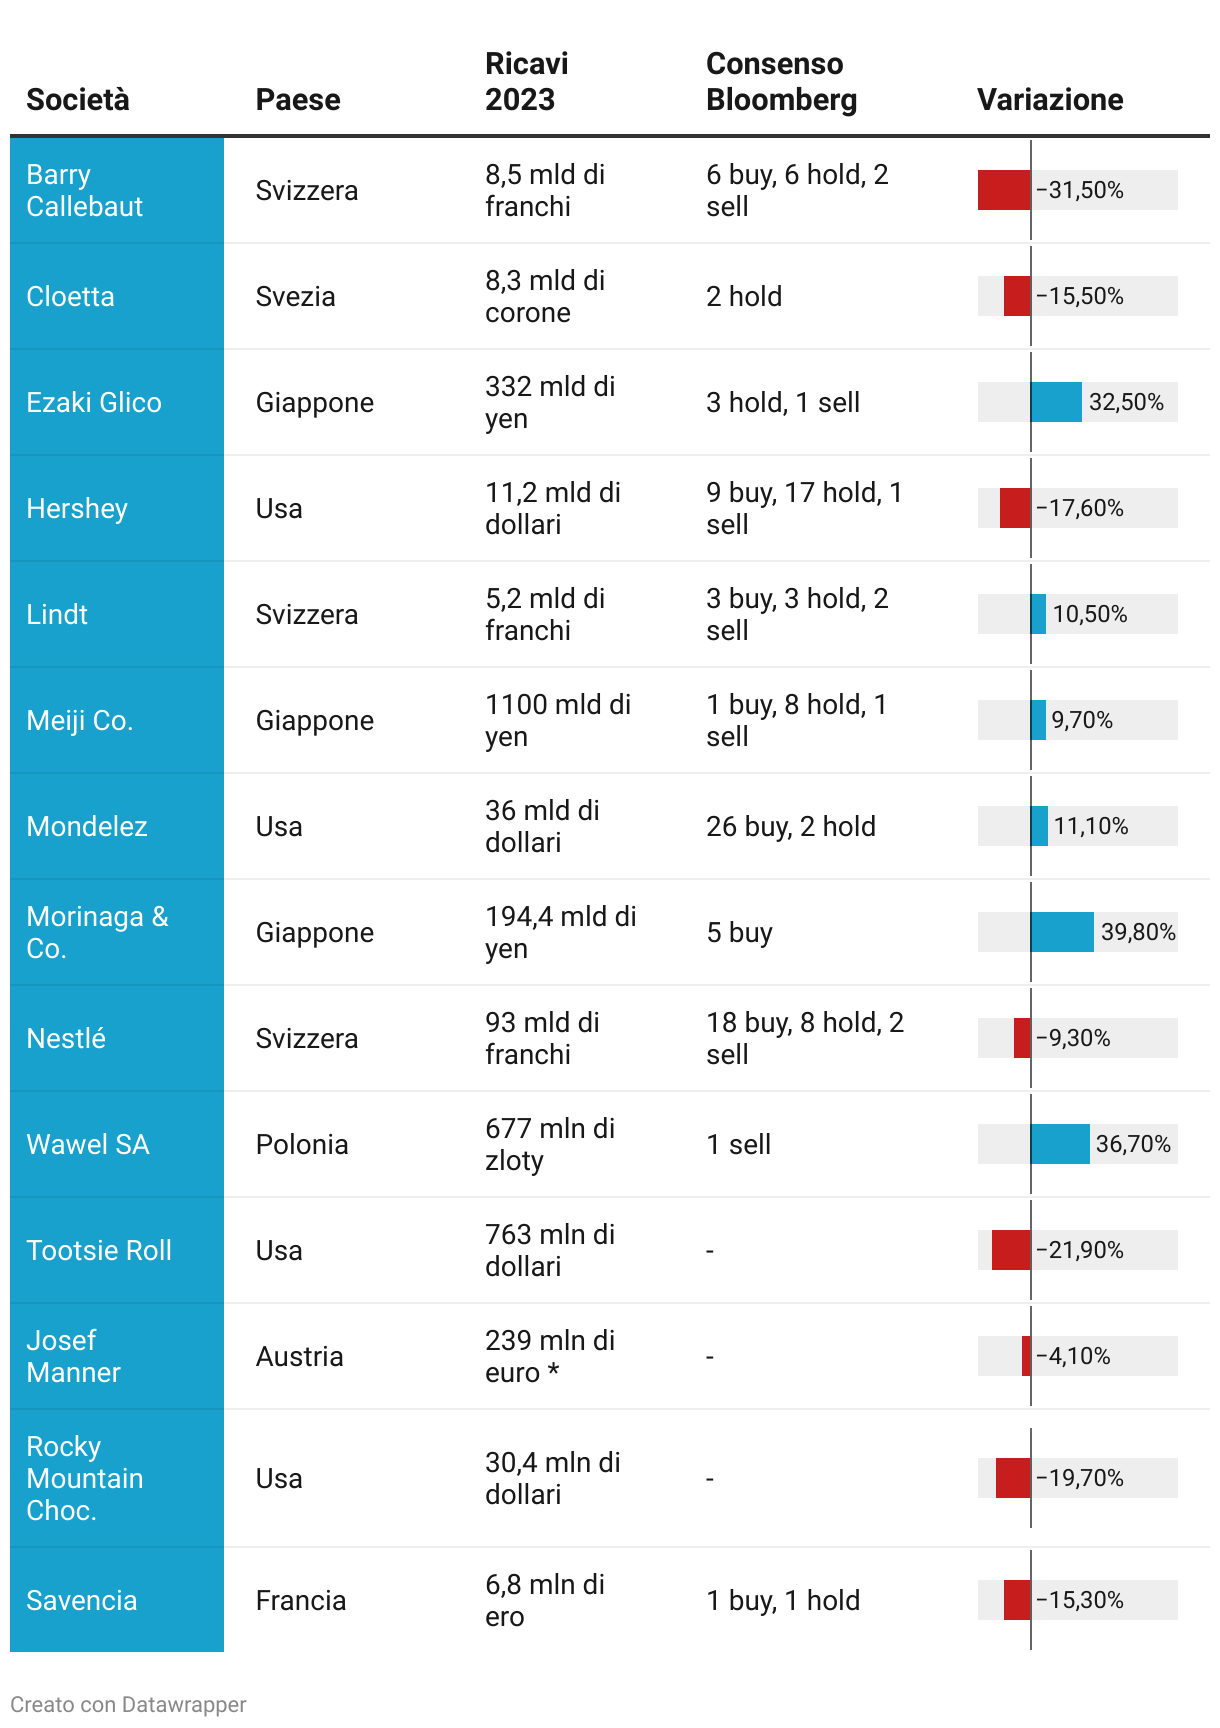This screenshot has height=1728, width=1220.
Task: Click the Ricavi 2023 column header
Action: 527,82
